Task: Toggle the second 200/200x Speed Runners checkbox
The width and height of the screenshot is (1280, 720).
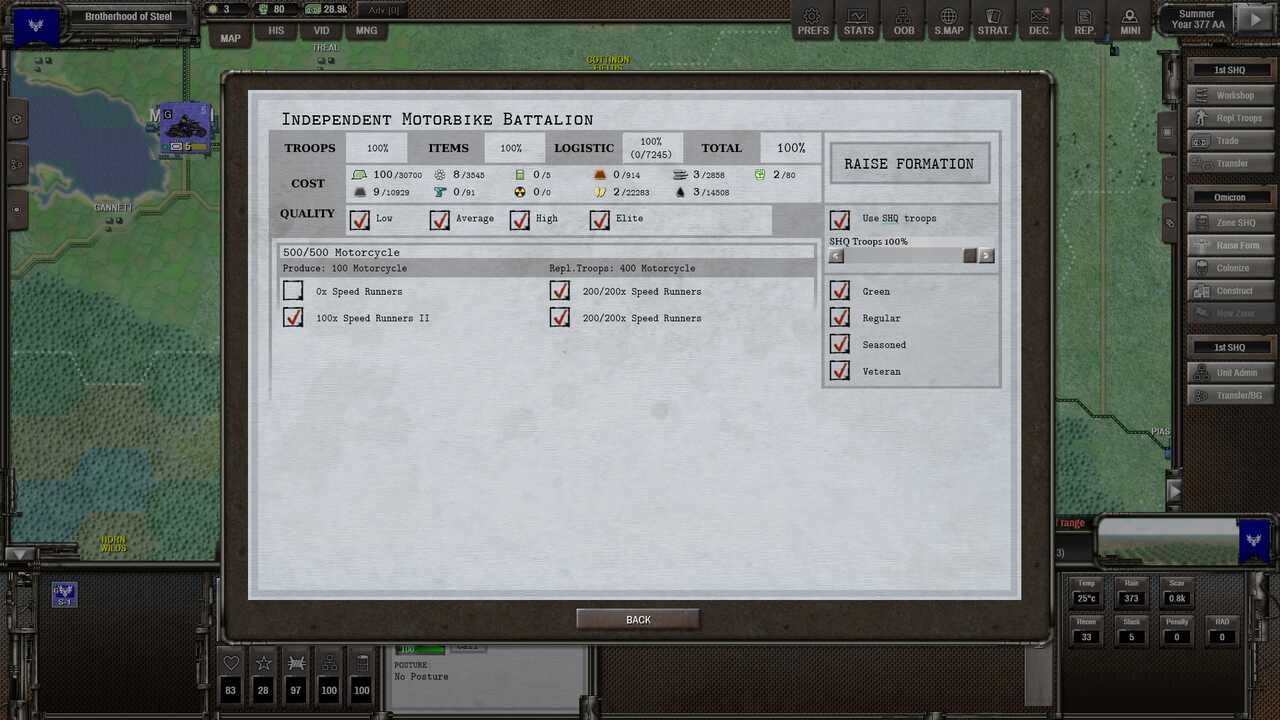Action: 560,318
